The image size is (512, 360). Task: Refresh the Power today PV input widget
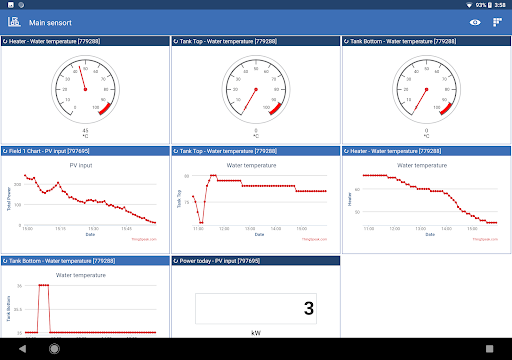coord(176,261)
